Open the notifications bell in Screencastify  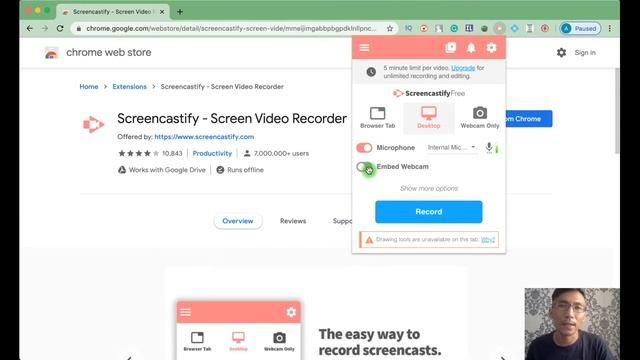pos(471,48)
